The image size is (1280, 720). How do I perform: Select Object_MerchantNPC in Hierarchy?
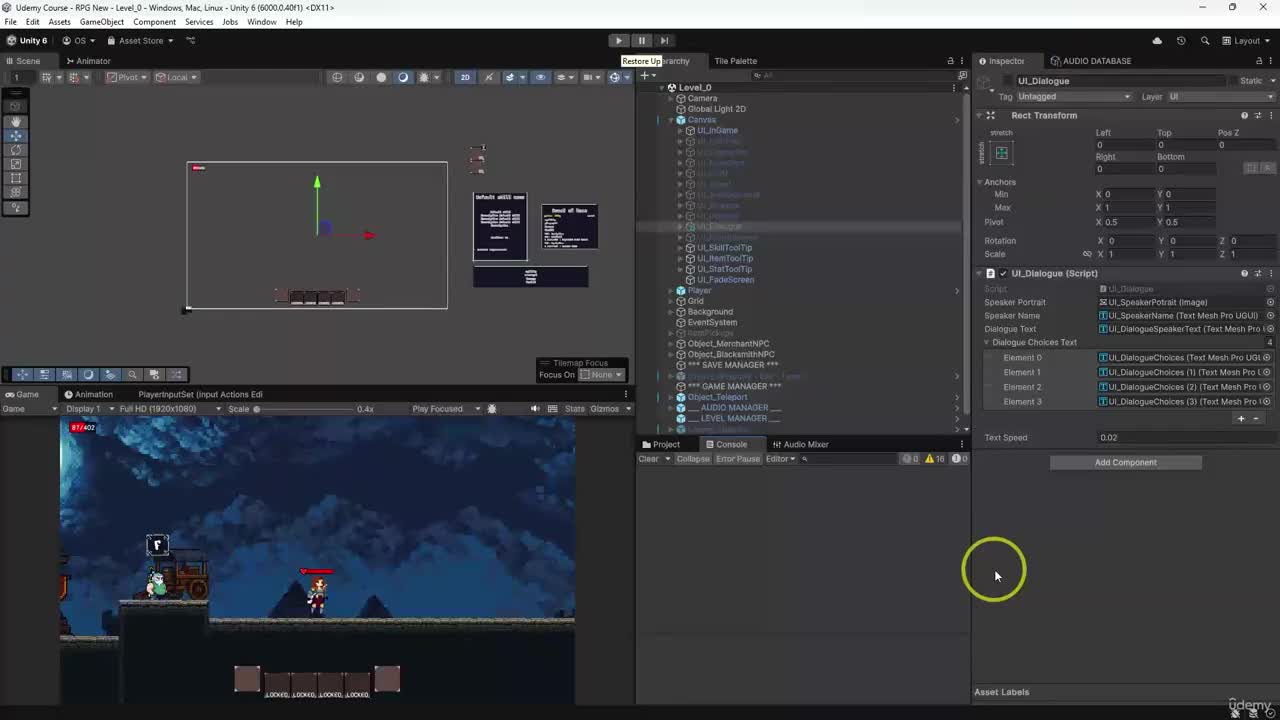(x=728, y=344)
